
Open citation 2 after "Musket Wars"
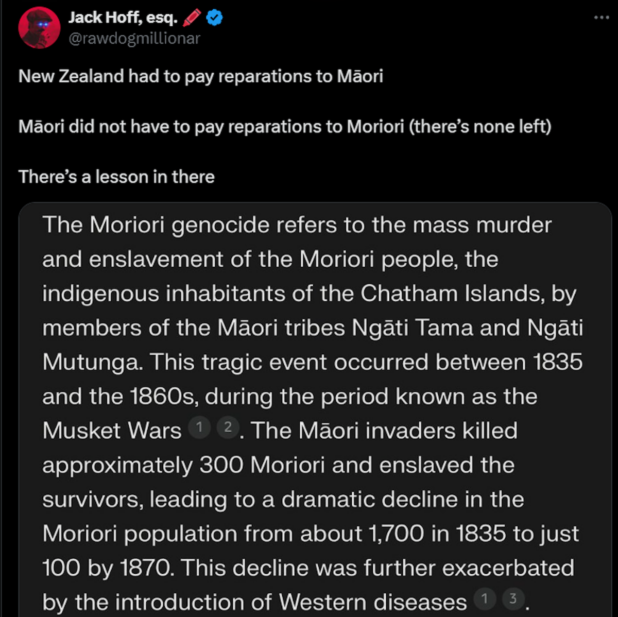pyautogui.click(x=228, y=430)
